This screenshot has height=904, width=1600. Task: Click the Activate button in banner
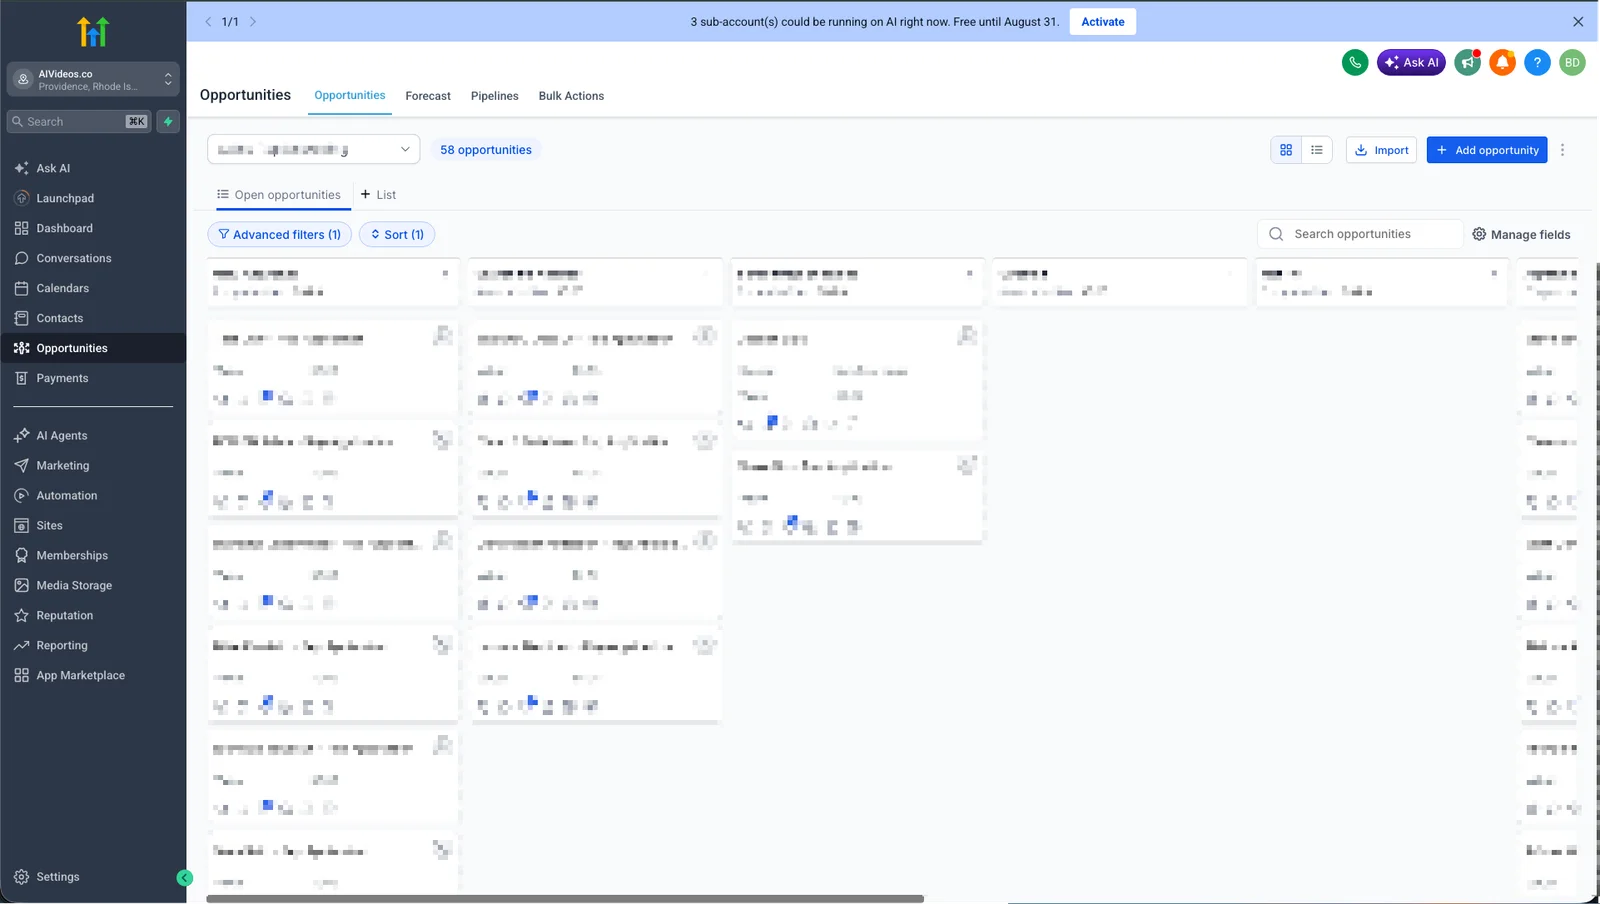(1102, 21)
